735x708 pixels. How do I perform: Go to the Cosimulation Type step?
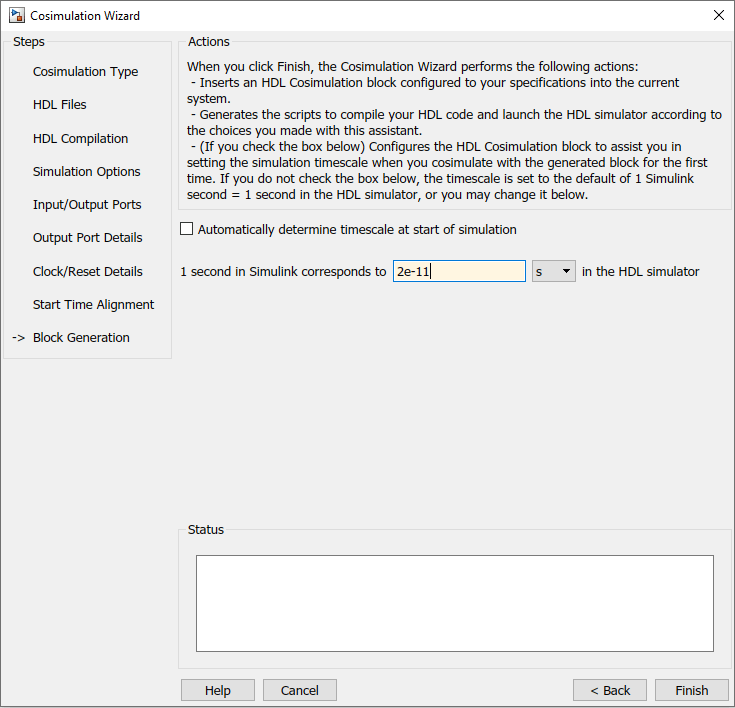tap(85, 72)
